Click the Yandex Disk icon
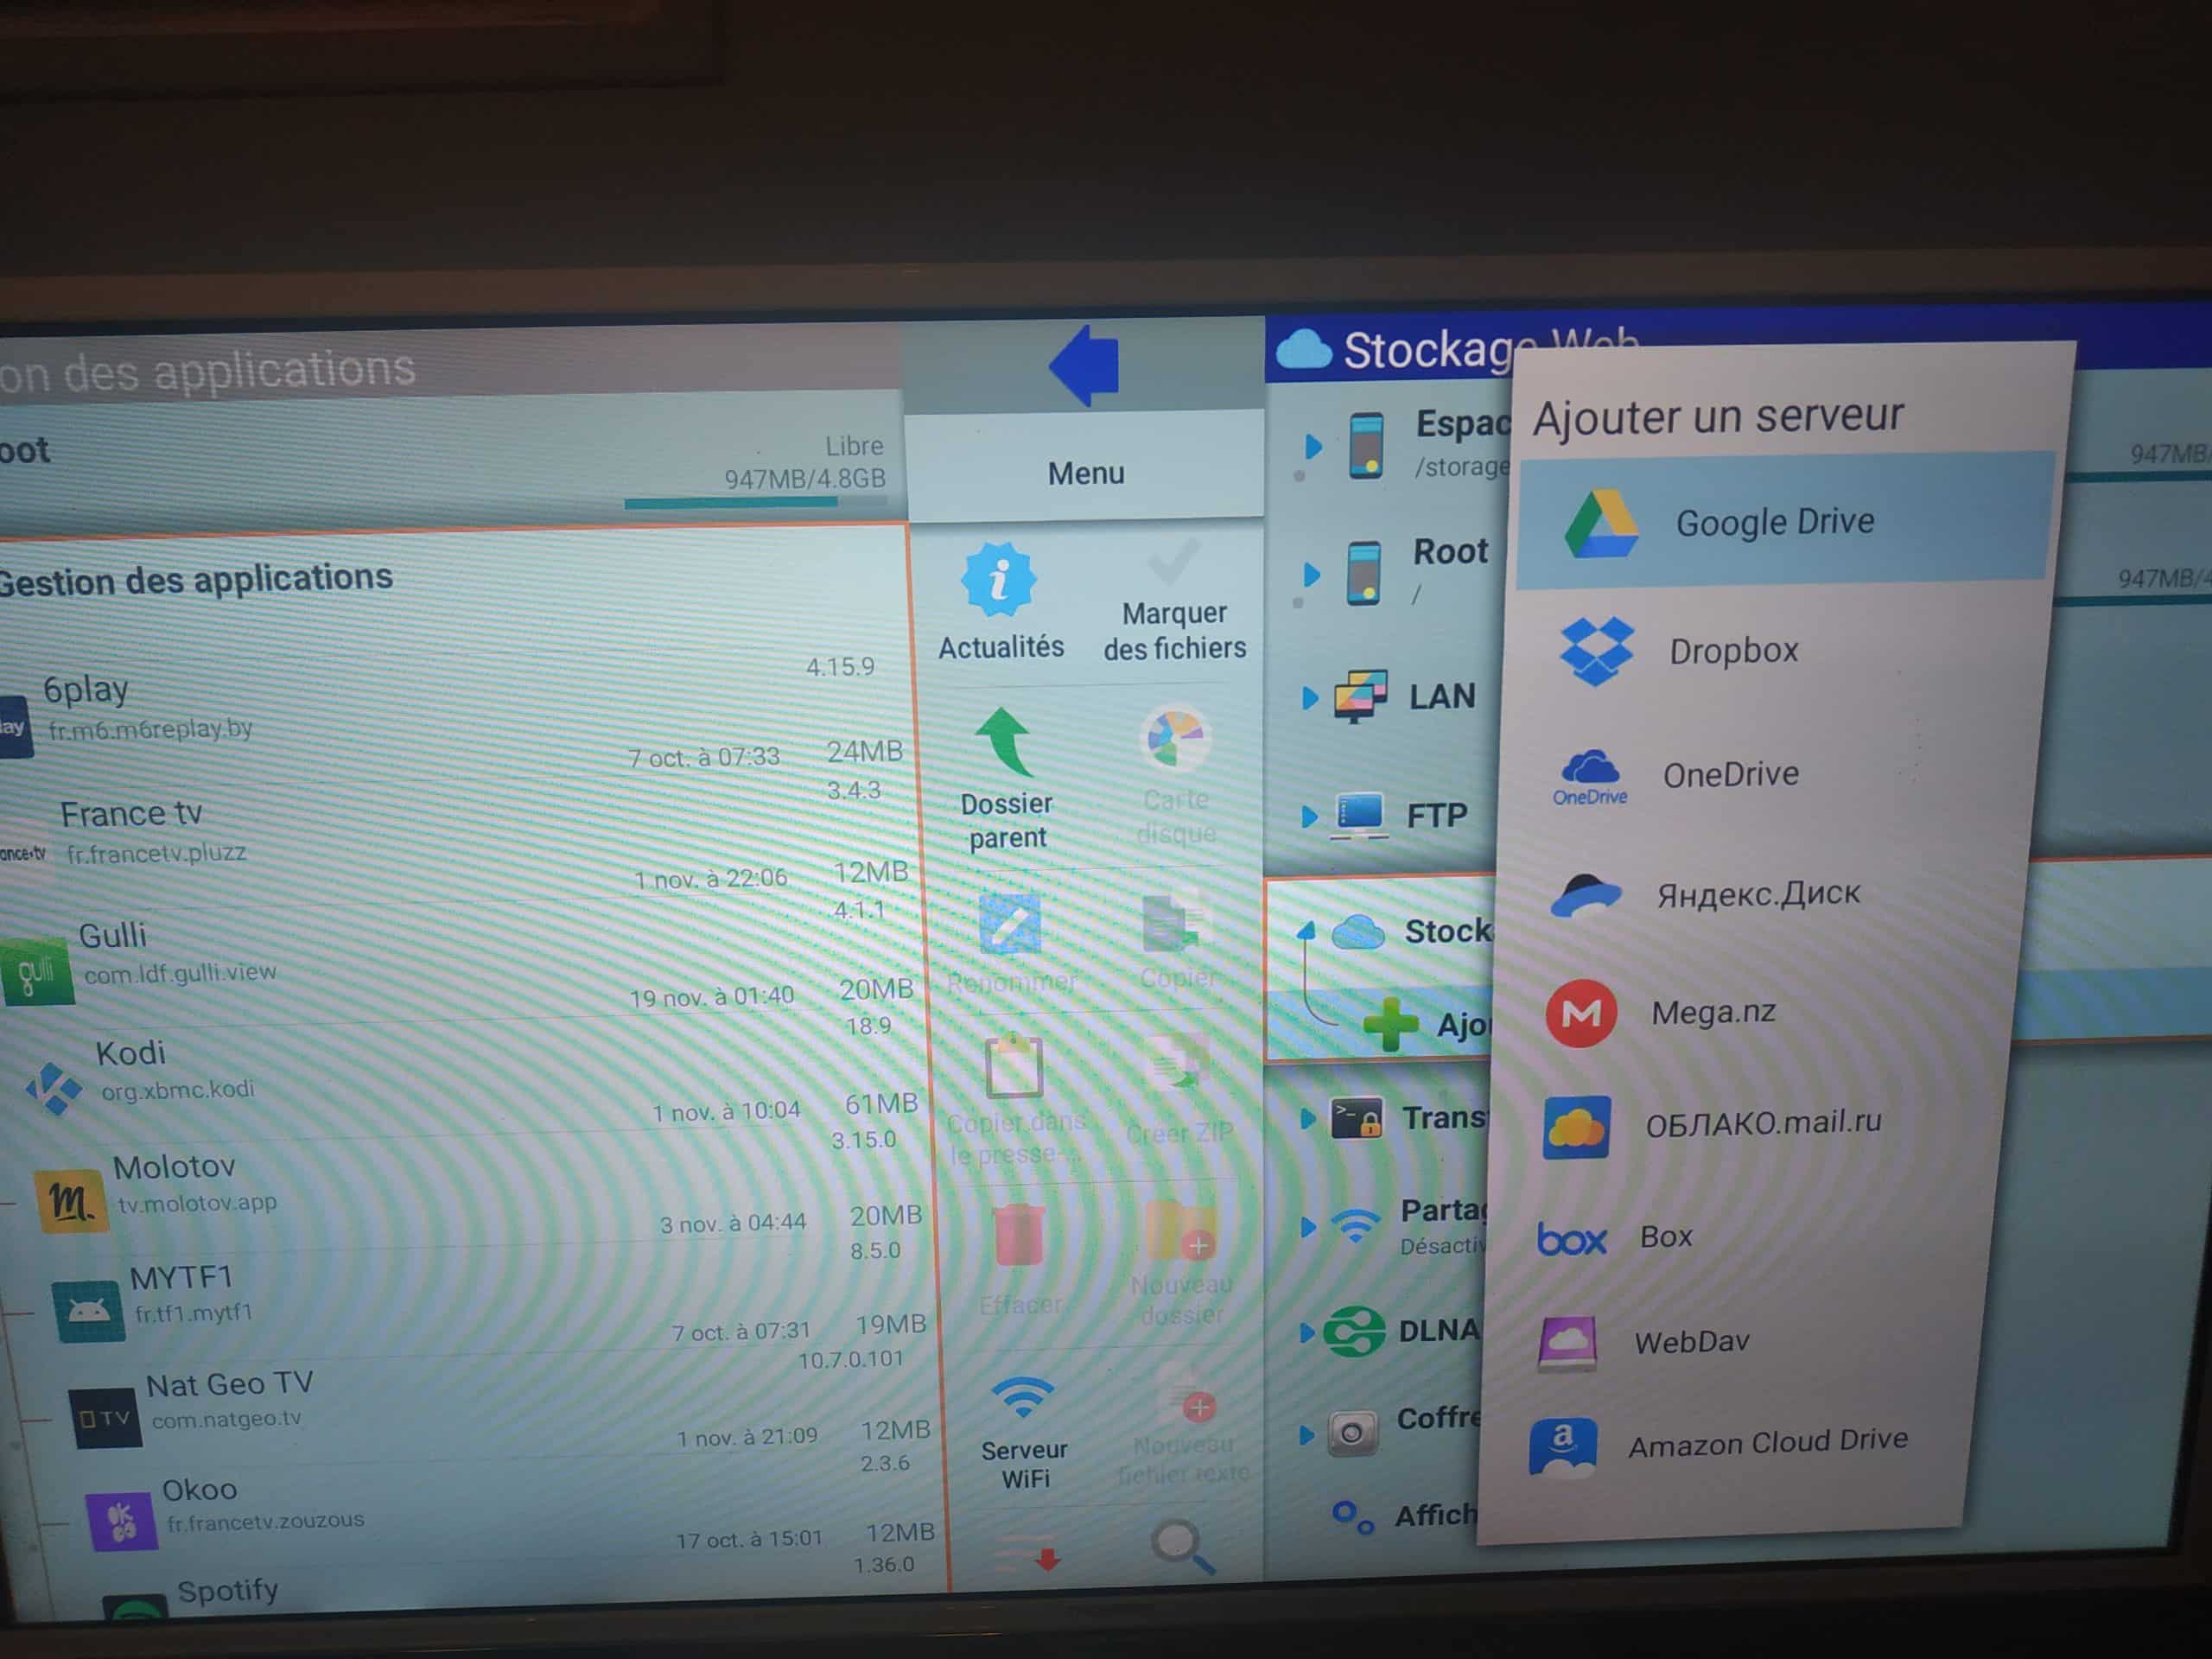The width and height of the screenshot is (2212, 1659). pos(1585,894)
